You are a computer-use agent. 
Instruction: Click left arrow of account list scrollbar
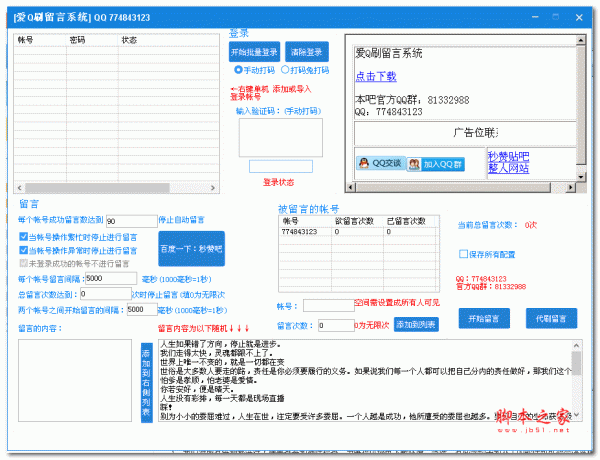tap(20, 188)
